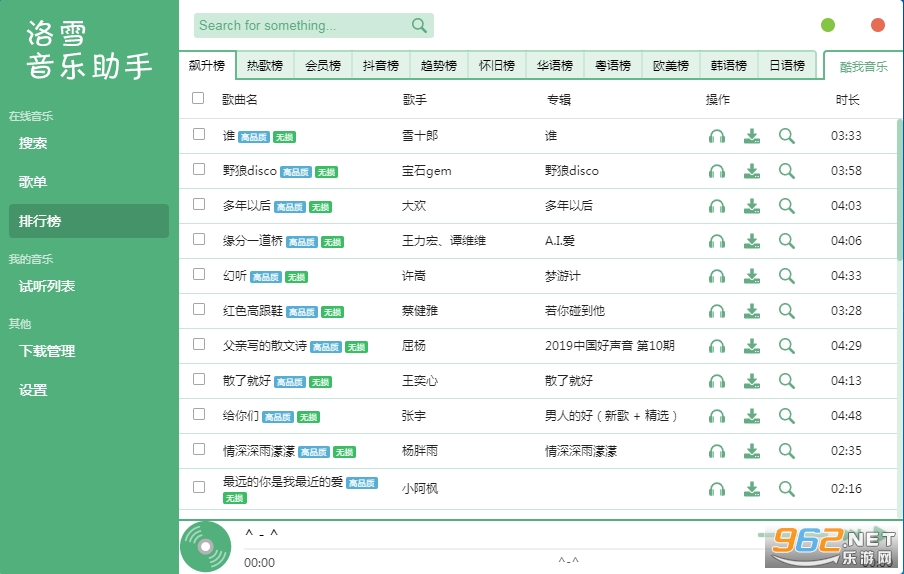Image resolution: width=904 pixels, height=574 pixels.
Task: Select the 欧美榜 tab
Action: tap(671, 65)
